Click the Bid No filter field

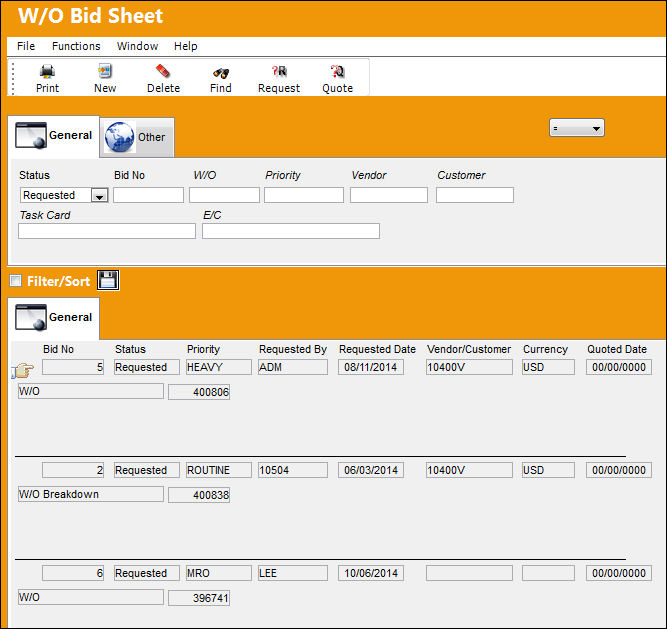click(148, 195)
